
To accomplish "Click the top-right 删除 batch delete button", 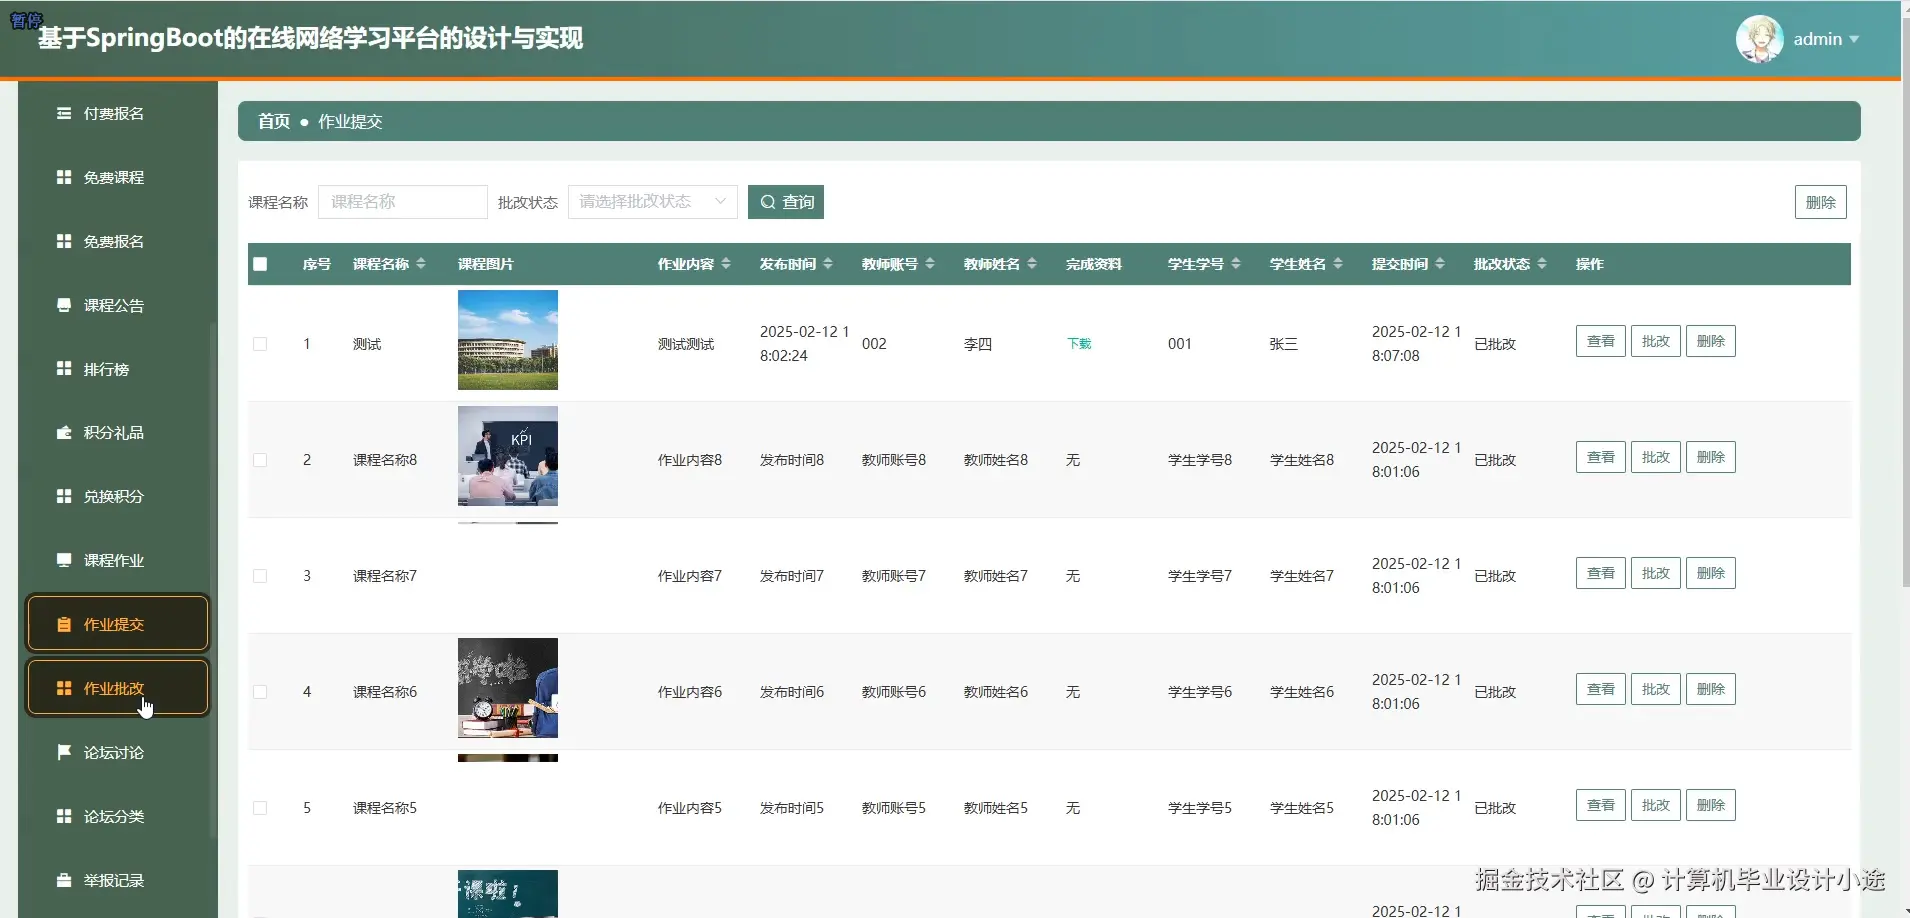I will pyautogui.click(x=1821, y=202).
